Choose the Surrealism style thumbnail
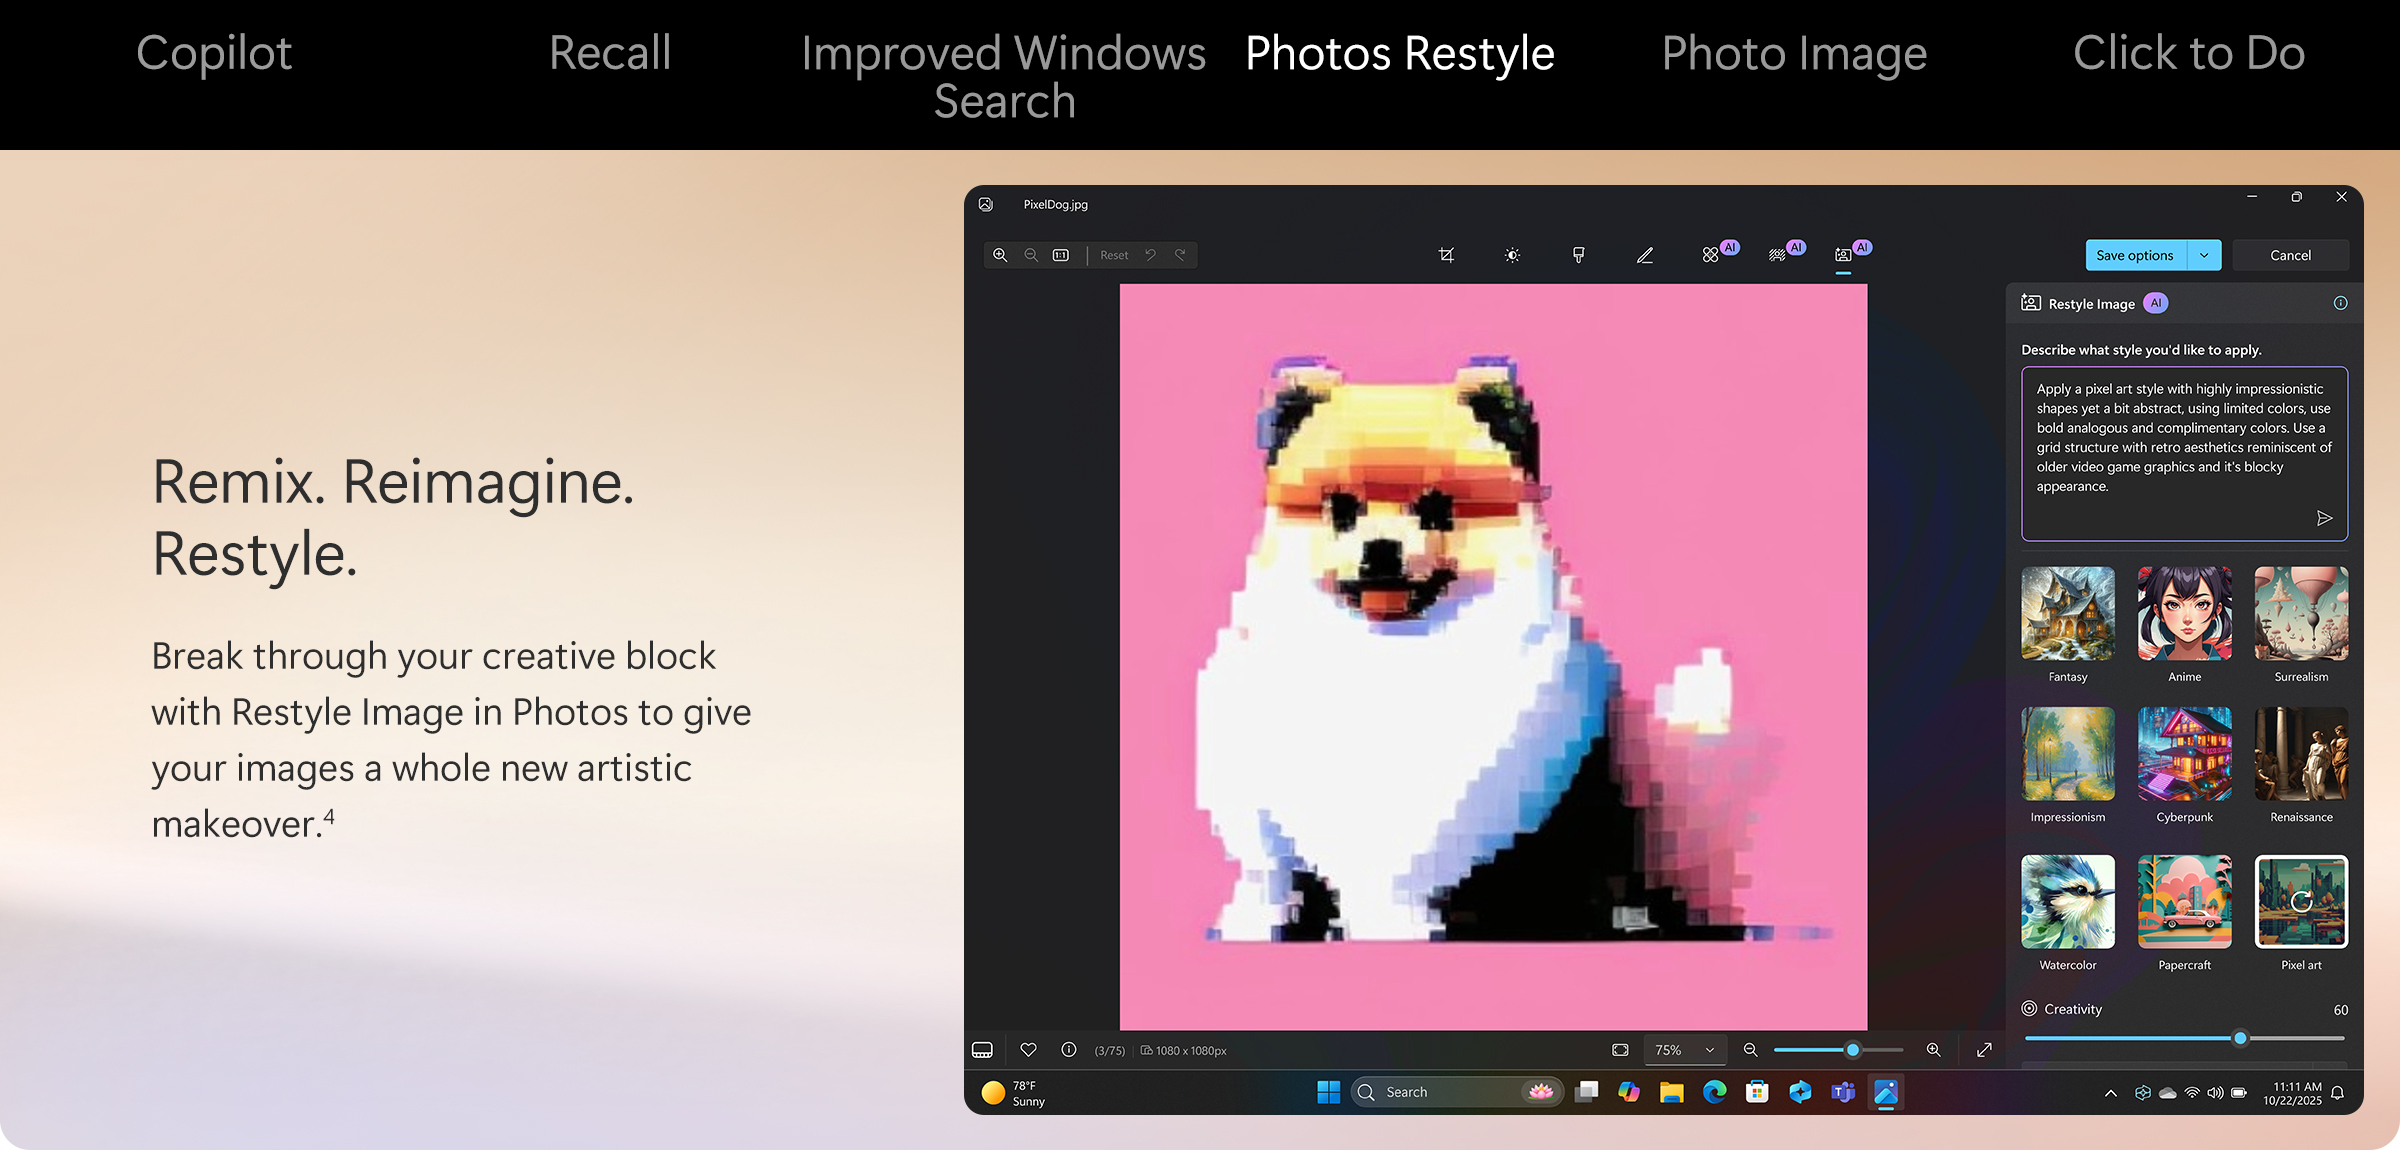This screenshot has width=2400, height=1150. (x=2301, y=613)
